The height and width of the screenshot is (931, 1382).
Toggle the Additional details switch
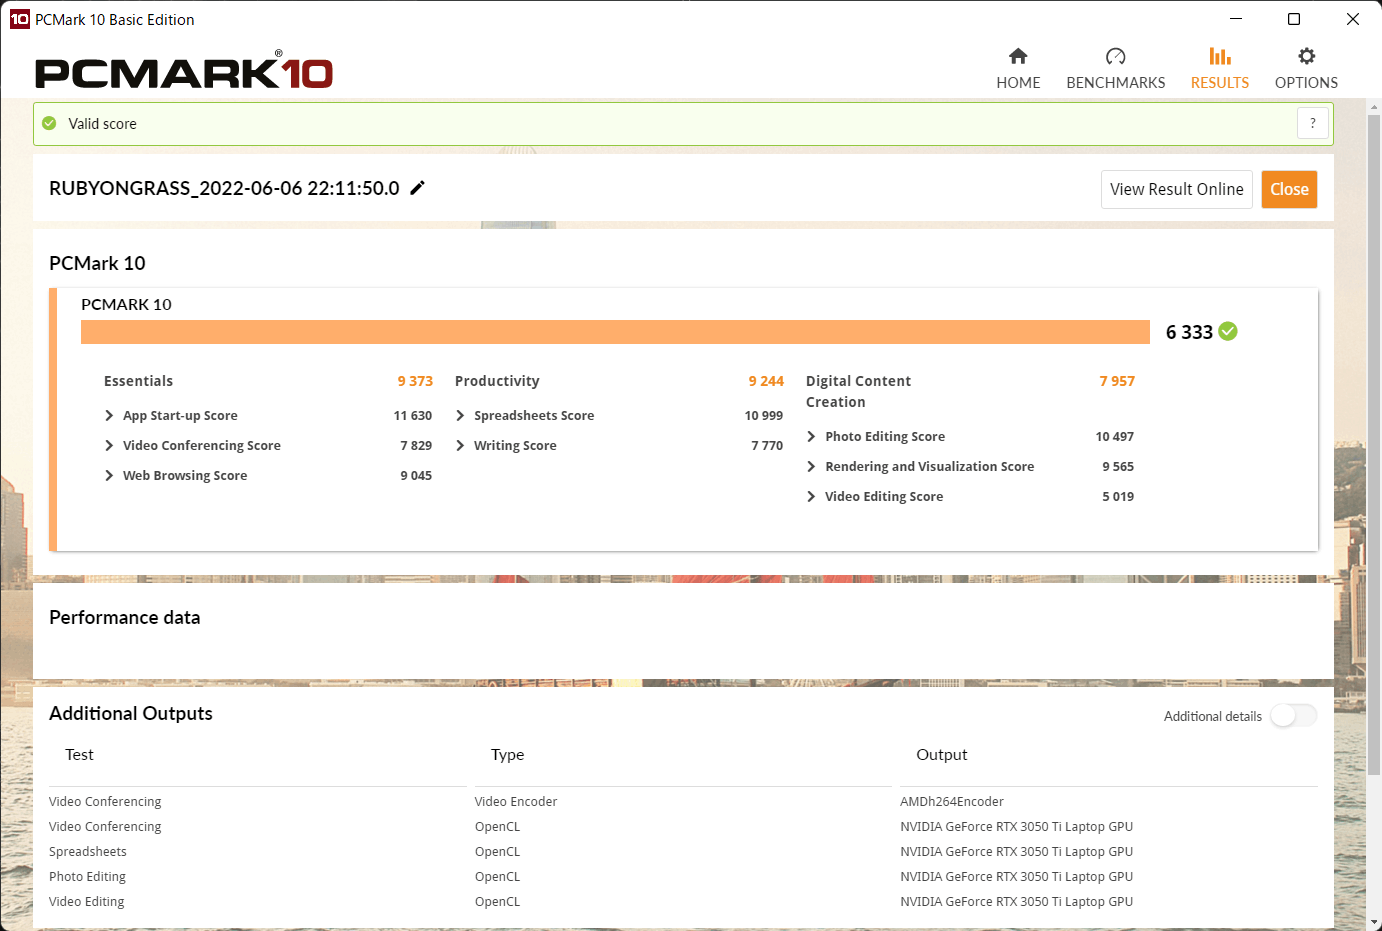click(1294, 716)
